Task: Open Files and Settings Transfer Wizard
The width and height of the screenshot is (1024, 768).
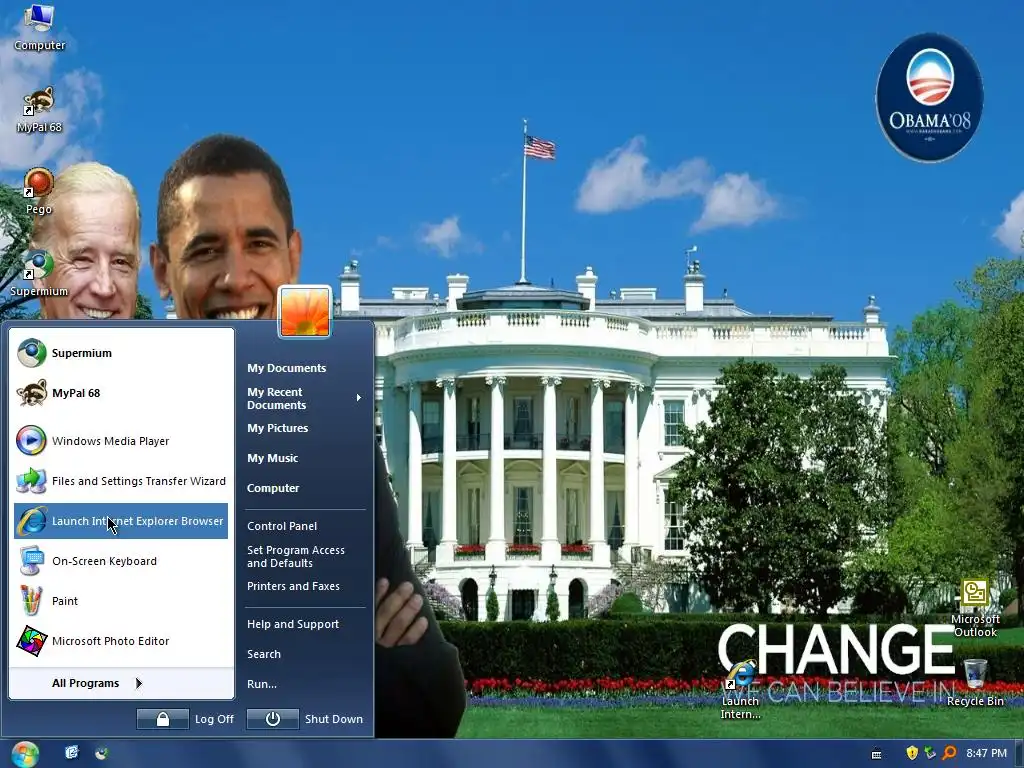Action: [121, 481]
